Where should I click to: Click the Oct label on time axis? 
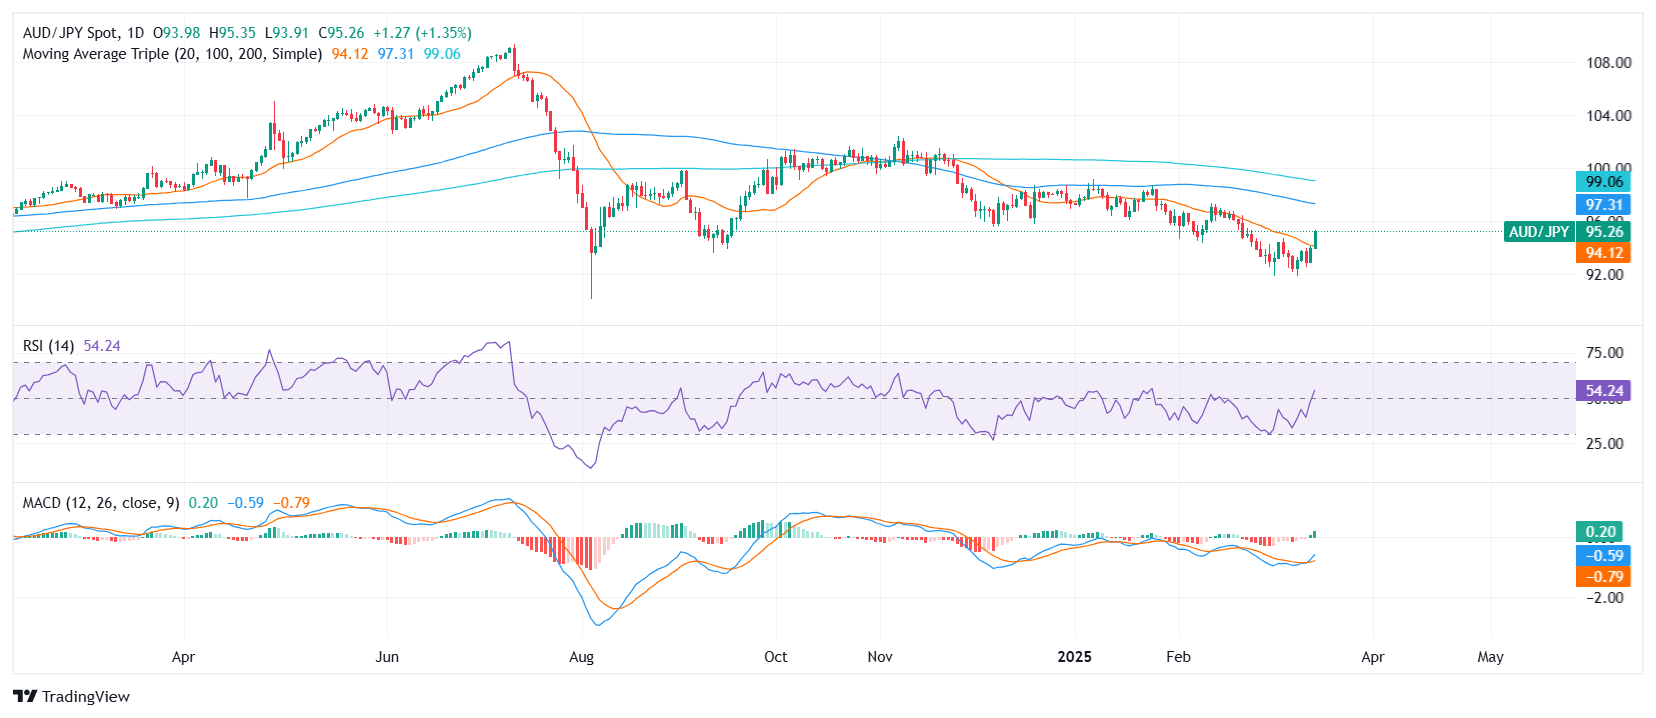tap(775, 657)
